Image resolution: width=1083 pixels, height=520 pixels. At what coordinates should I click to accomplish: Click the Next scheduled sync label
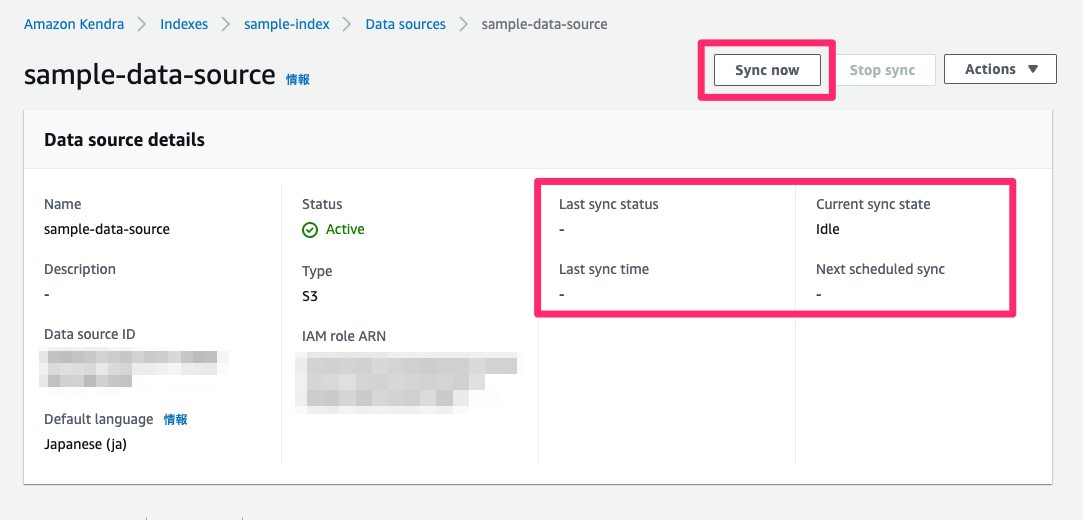tap(880, 269)
